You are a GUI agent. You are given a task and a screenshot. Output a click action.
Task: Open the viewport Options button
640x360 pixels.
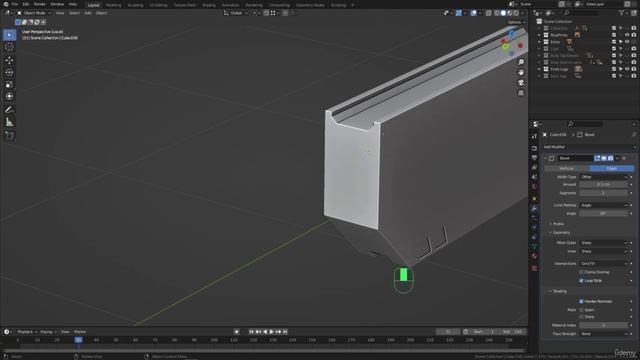pos(516,22)
